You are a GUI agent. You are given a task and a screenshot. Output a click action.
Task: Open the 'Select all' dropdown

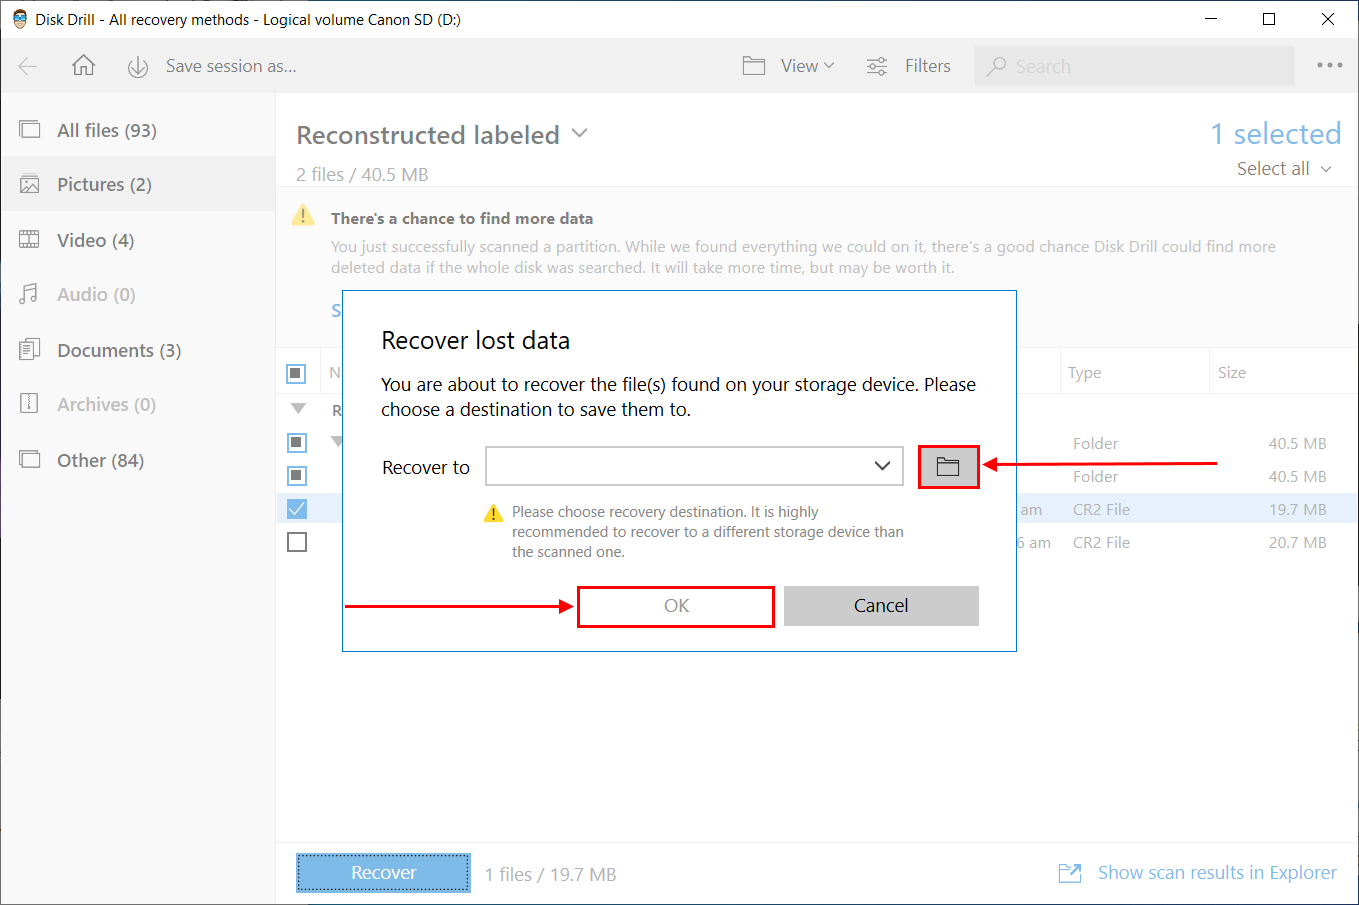point(1284,169)
